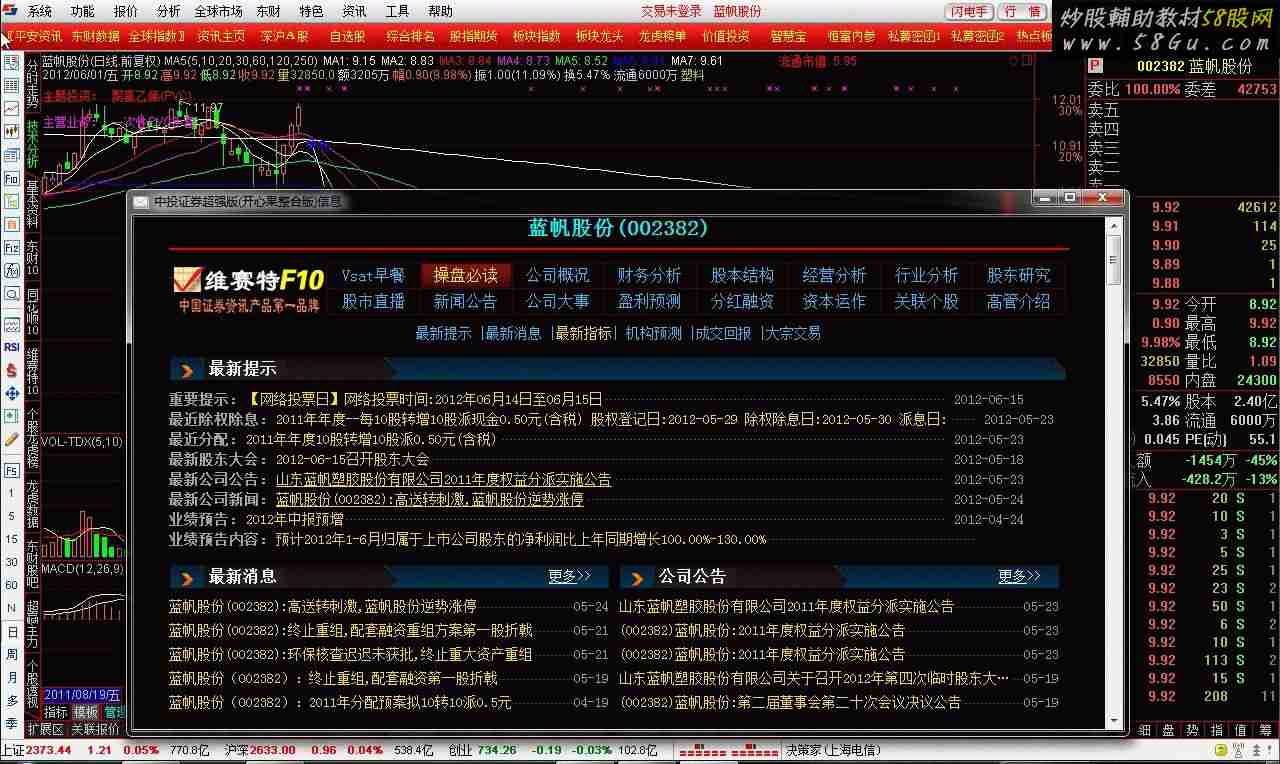Select the 周 weekly period button
Viewport: 1280px width, 764px height.
click(11, 654)
